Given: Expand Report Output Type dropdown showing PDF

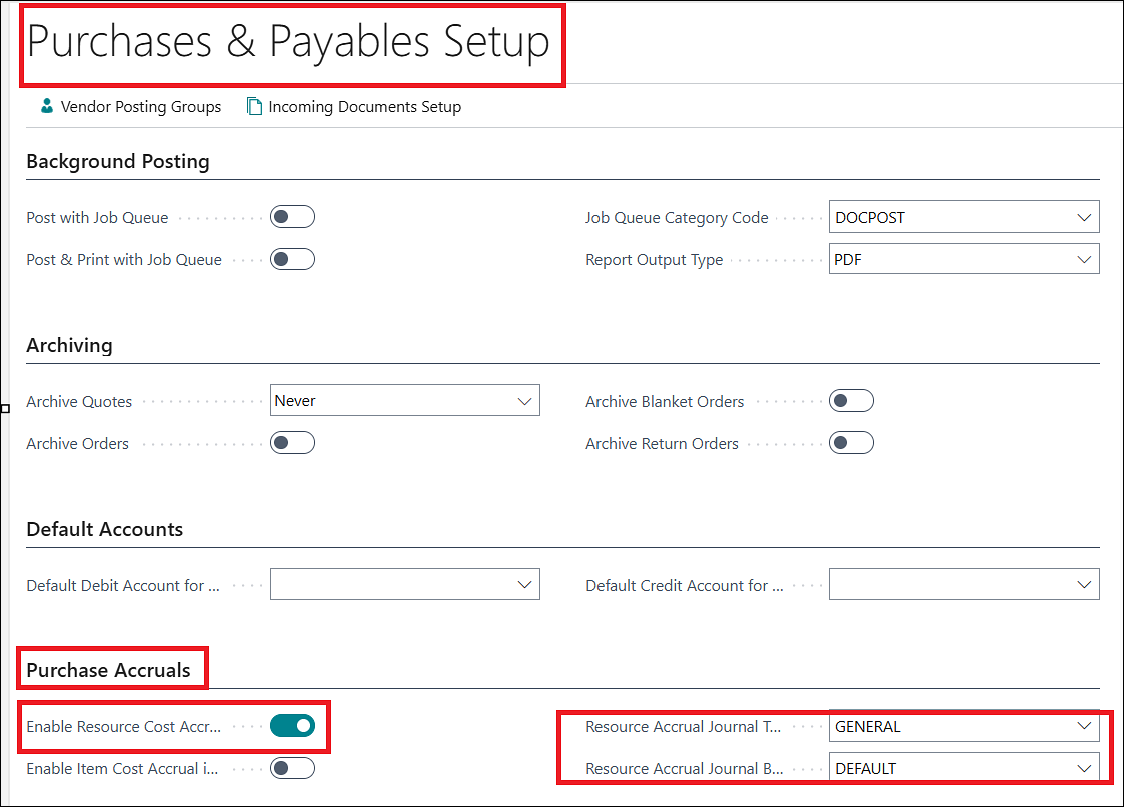Looking at the screenshot, I should click(964, 259).
